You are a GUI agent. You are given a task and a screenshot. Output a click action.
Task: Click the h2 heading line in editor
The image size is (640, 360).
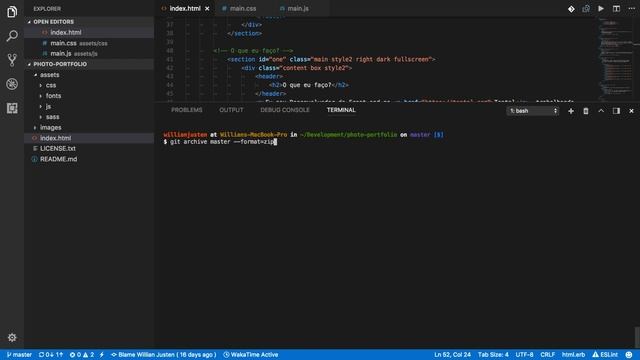click(x=309, y=85)
